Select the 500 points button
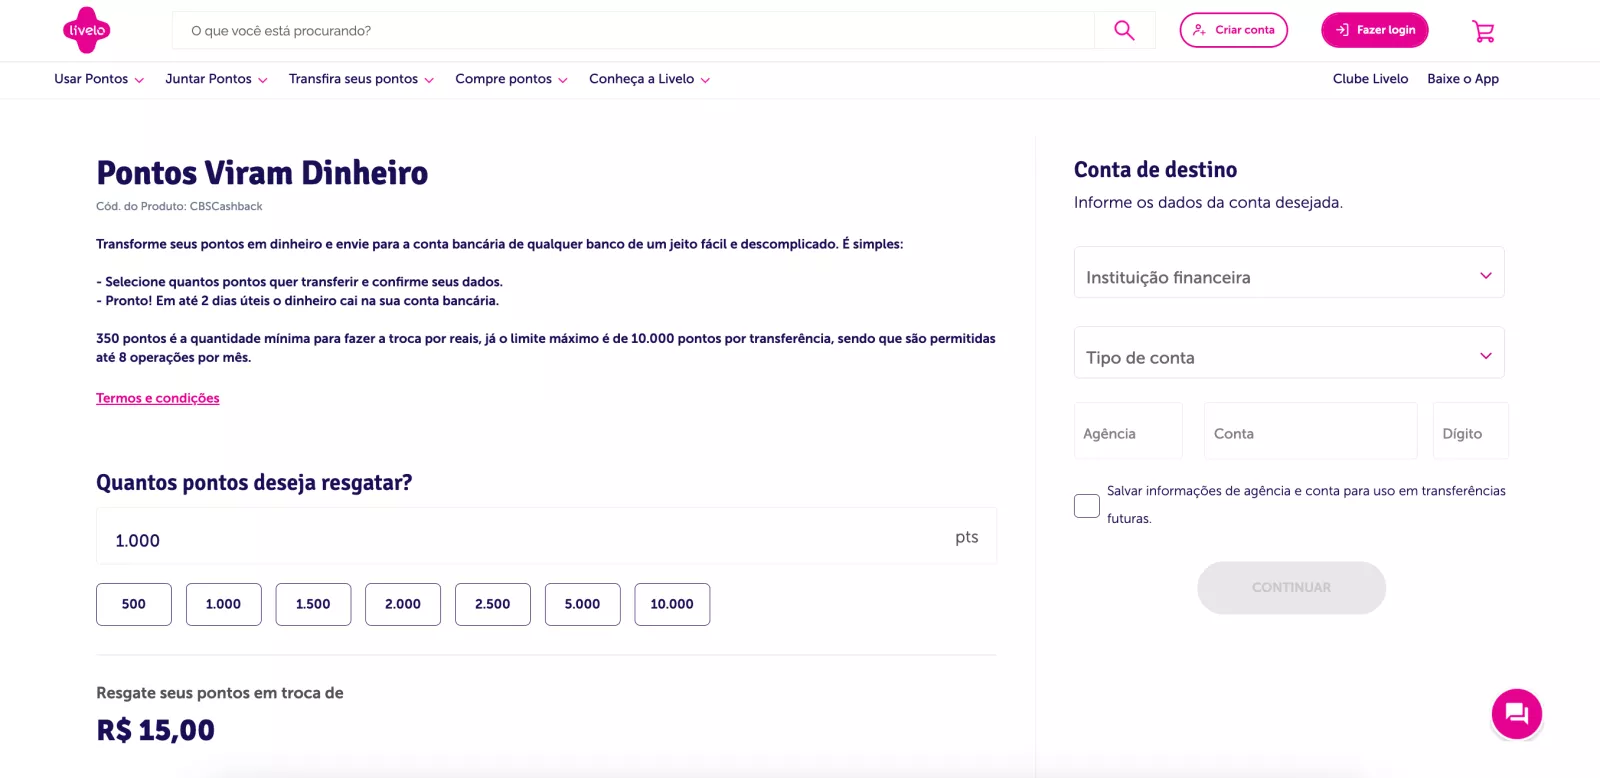 (x=134, y=604)
